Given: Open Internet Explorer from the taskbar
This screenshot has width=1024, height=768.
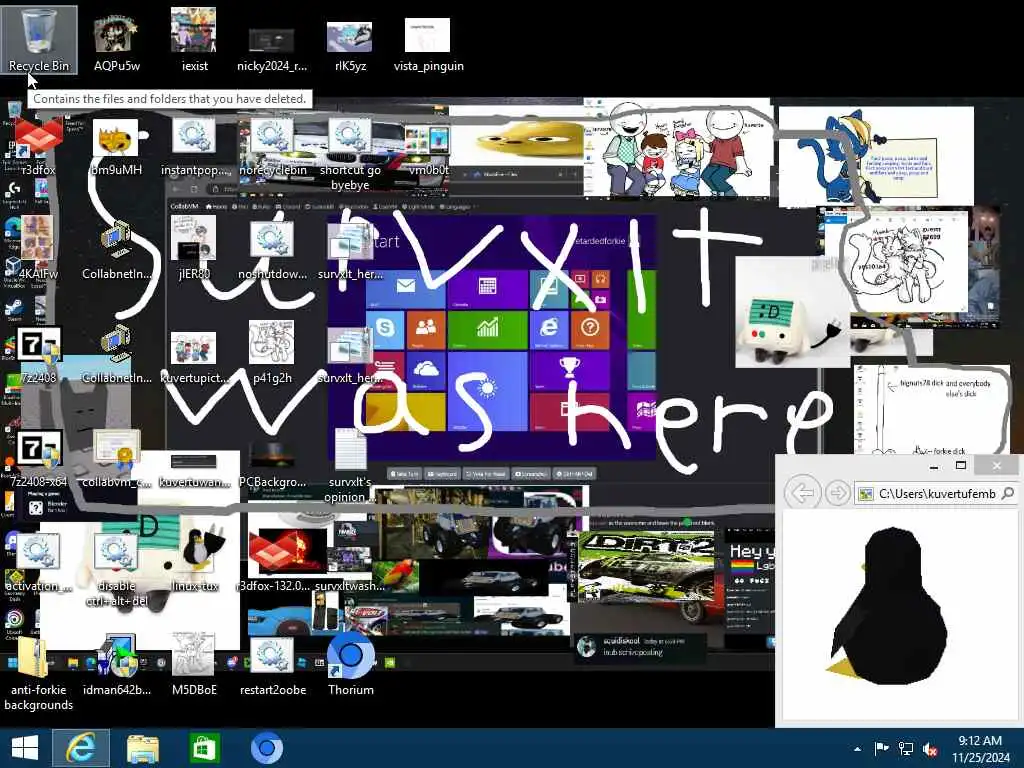Looking at the screenshot, I should click(x=80, y=748).
